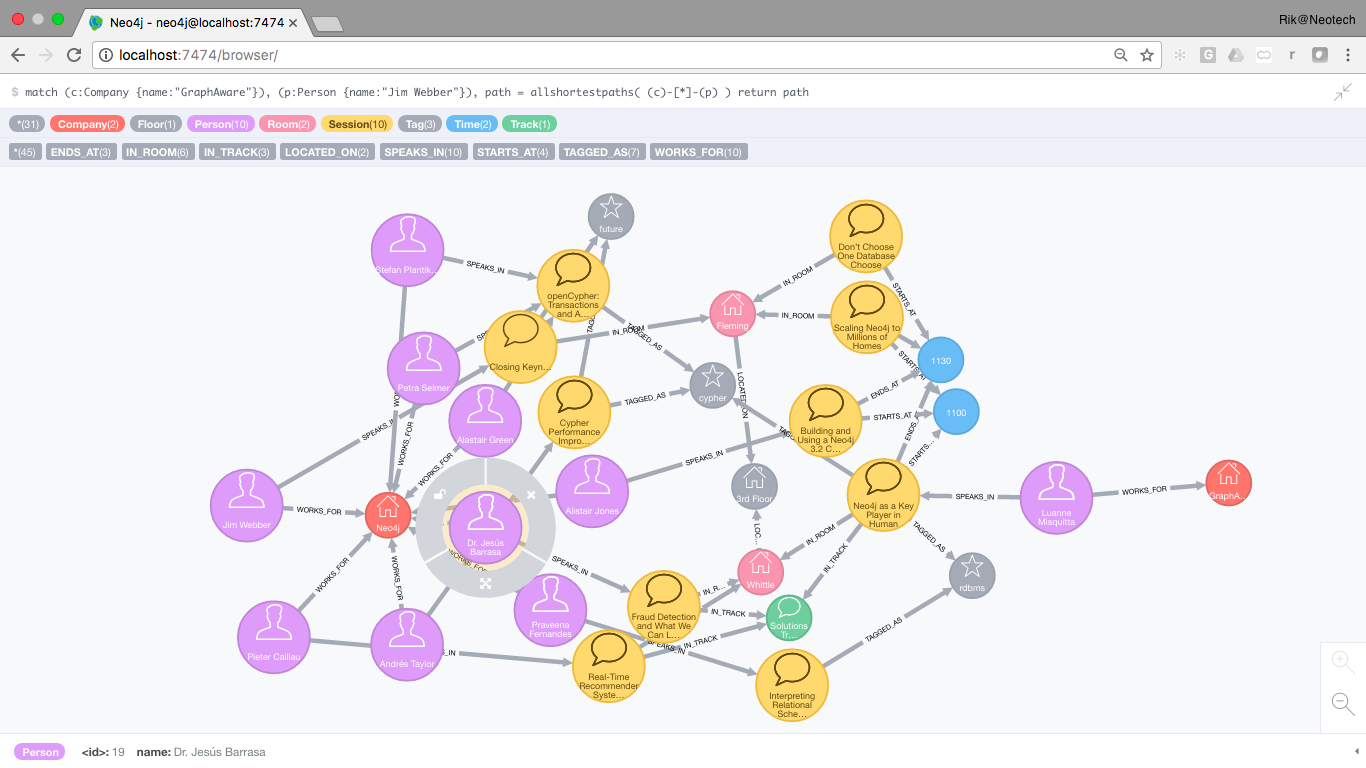Collapse the result frame from fullscreen
The image size is (1366, 768).
pos(1343,92)
